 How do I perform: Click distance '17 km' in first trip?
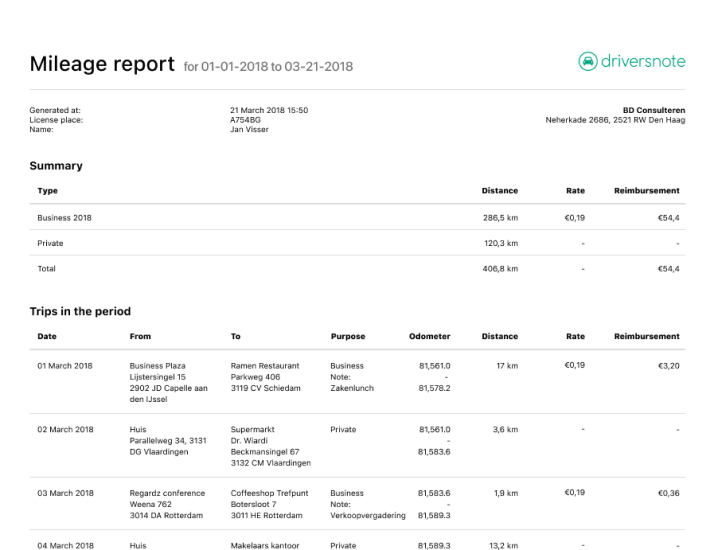coord(507,366)
